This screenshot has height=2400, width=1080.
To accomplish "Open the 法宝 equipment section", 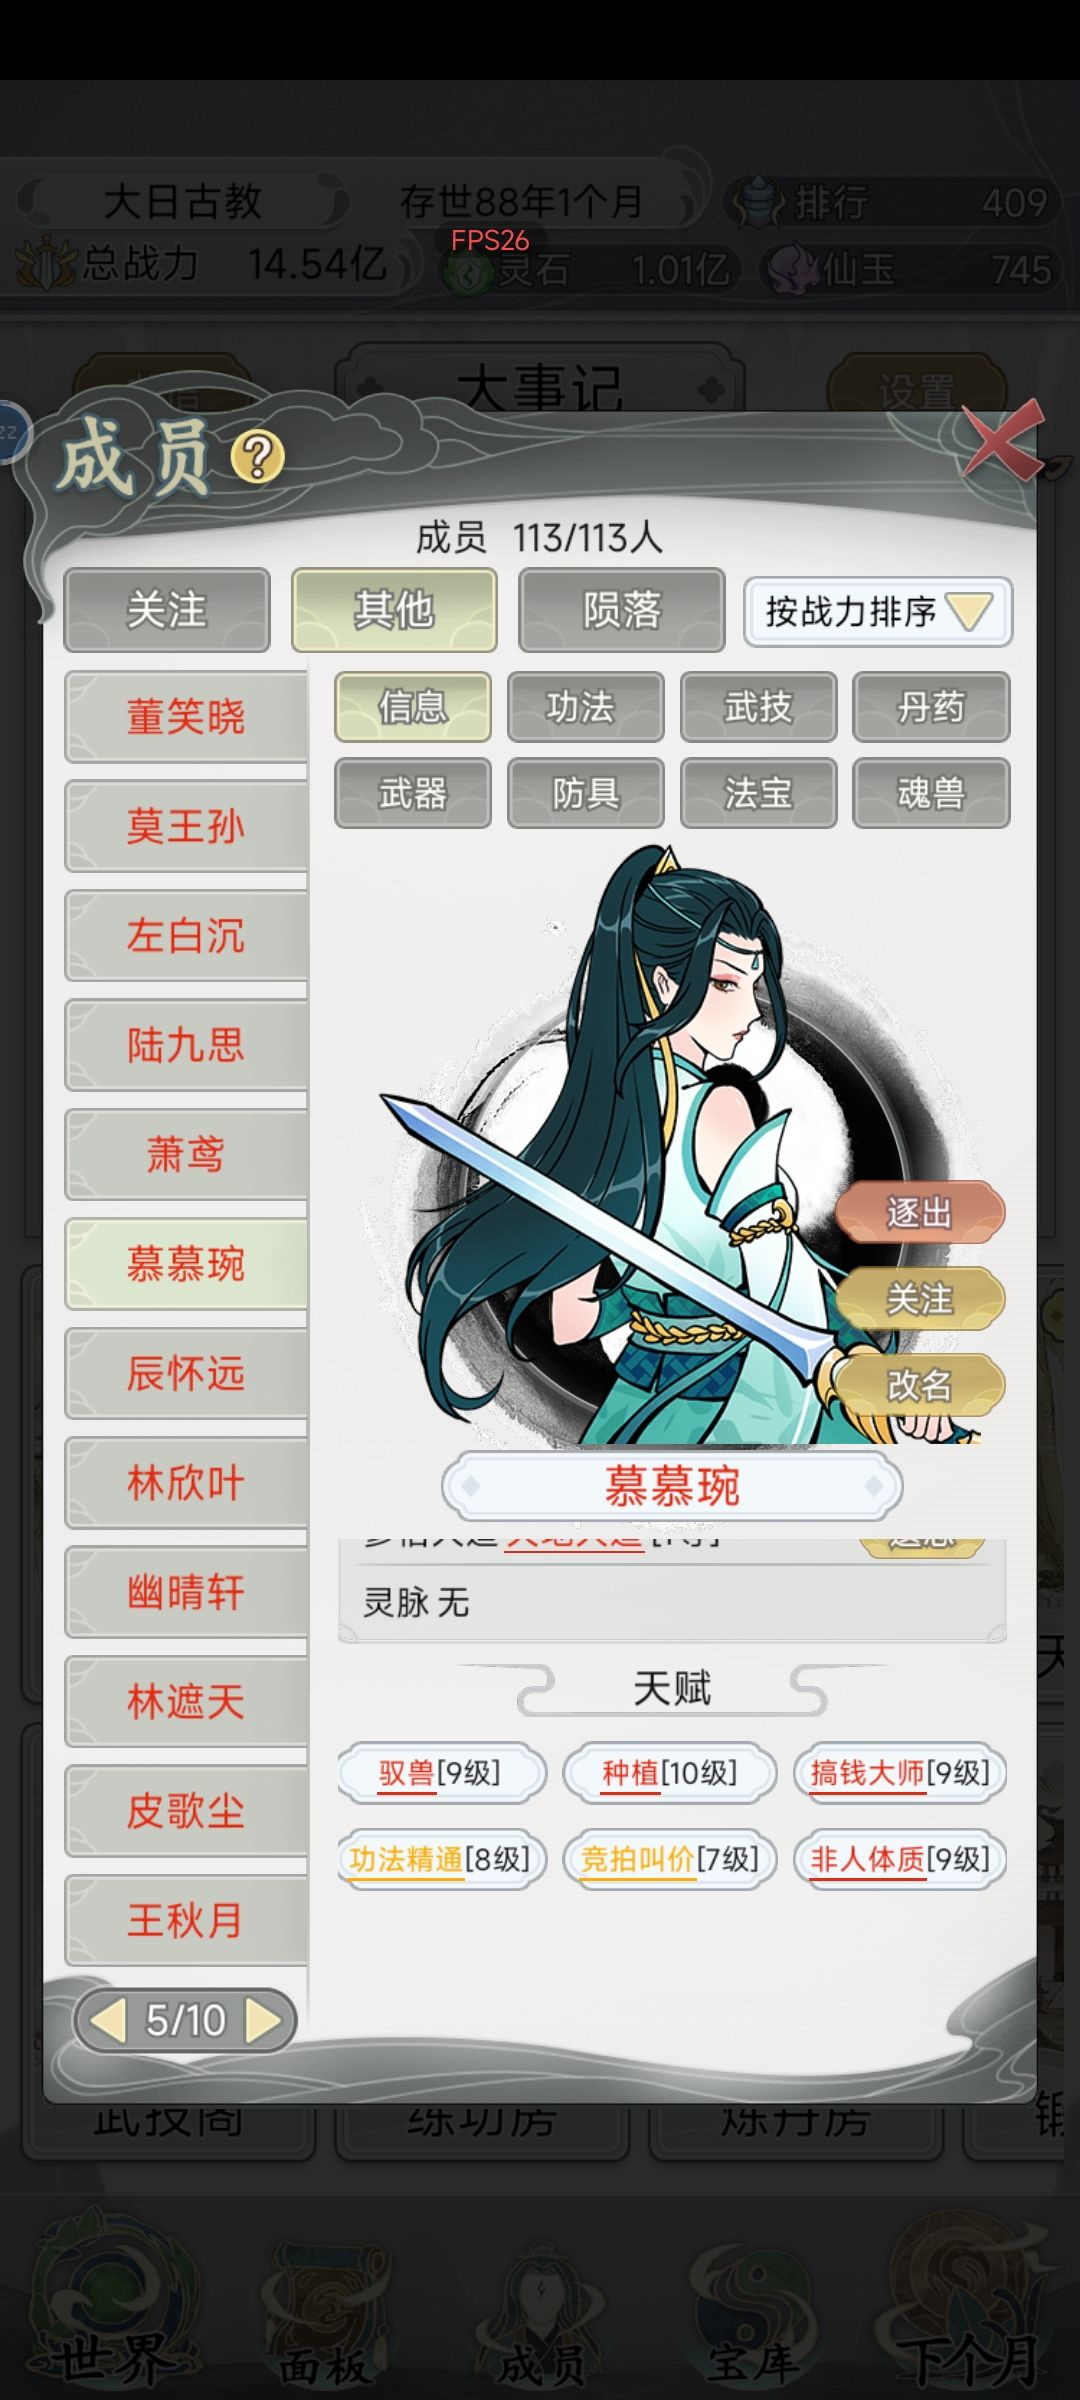I will click(x=758, y=793).
